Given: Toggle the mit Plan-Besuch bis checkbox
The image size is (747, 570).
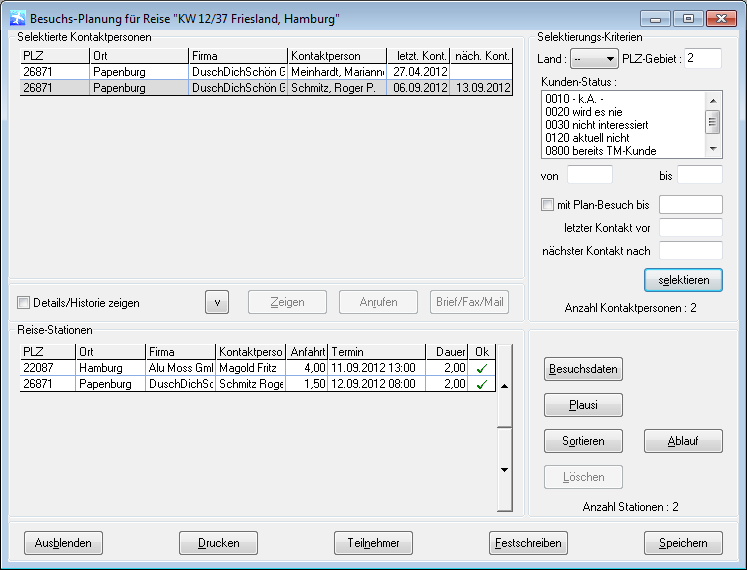Looking at the screenshot, I should (x=547, y=205).
